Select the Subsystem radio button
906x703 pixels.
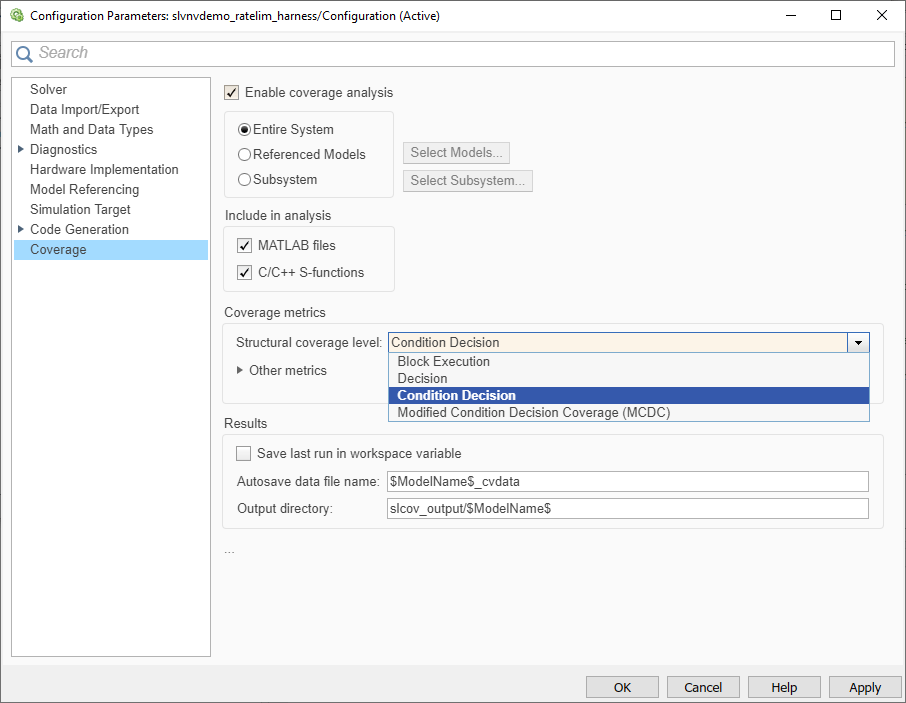[x=244, y=180]
